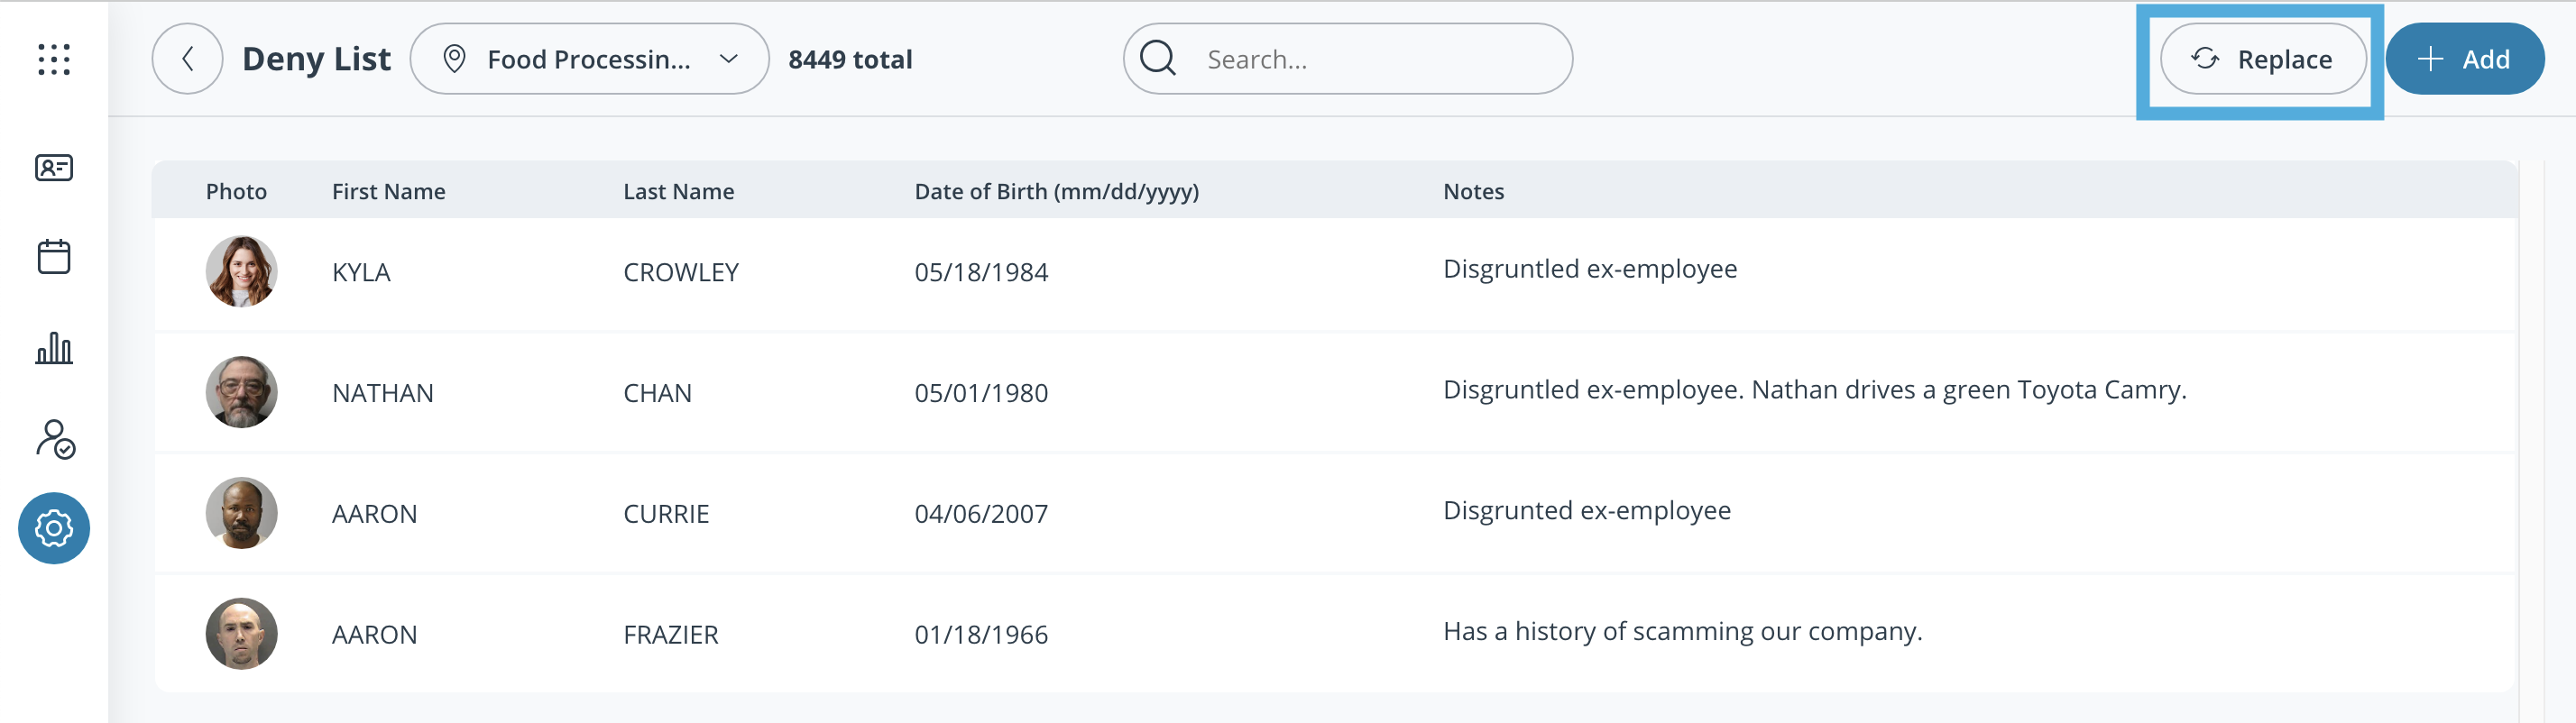Open the ID card sidebar icon
The image size is (2576, 723).
click(x=54, y=168)
